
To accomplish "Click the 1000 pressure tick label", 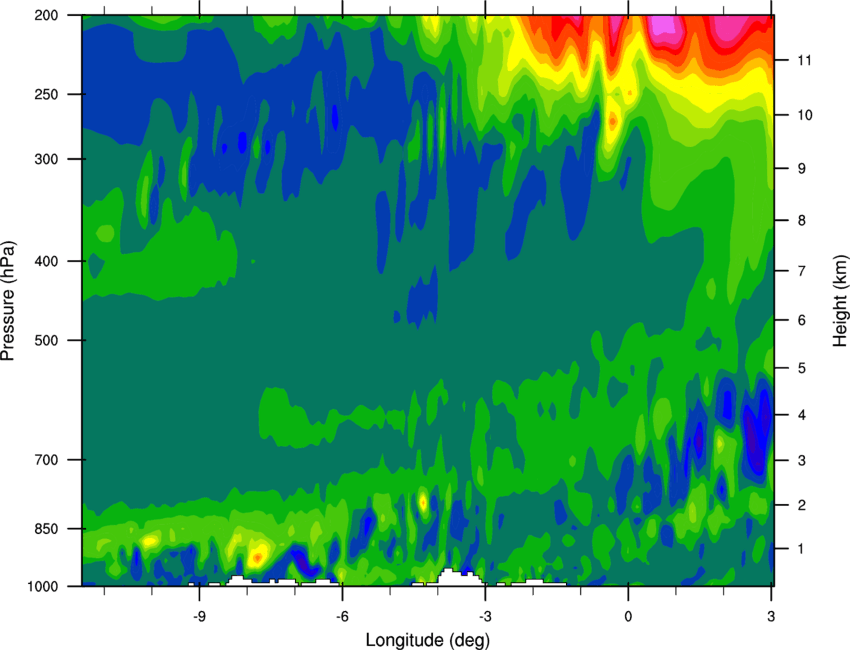I will [43, 587].
